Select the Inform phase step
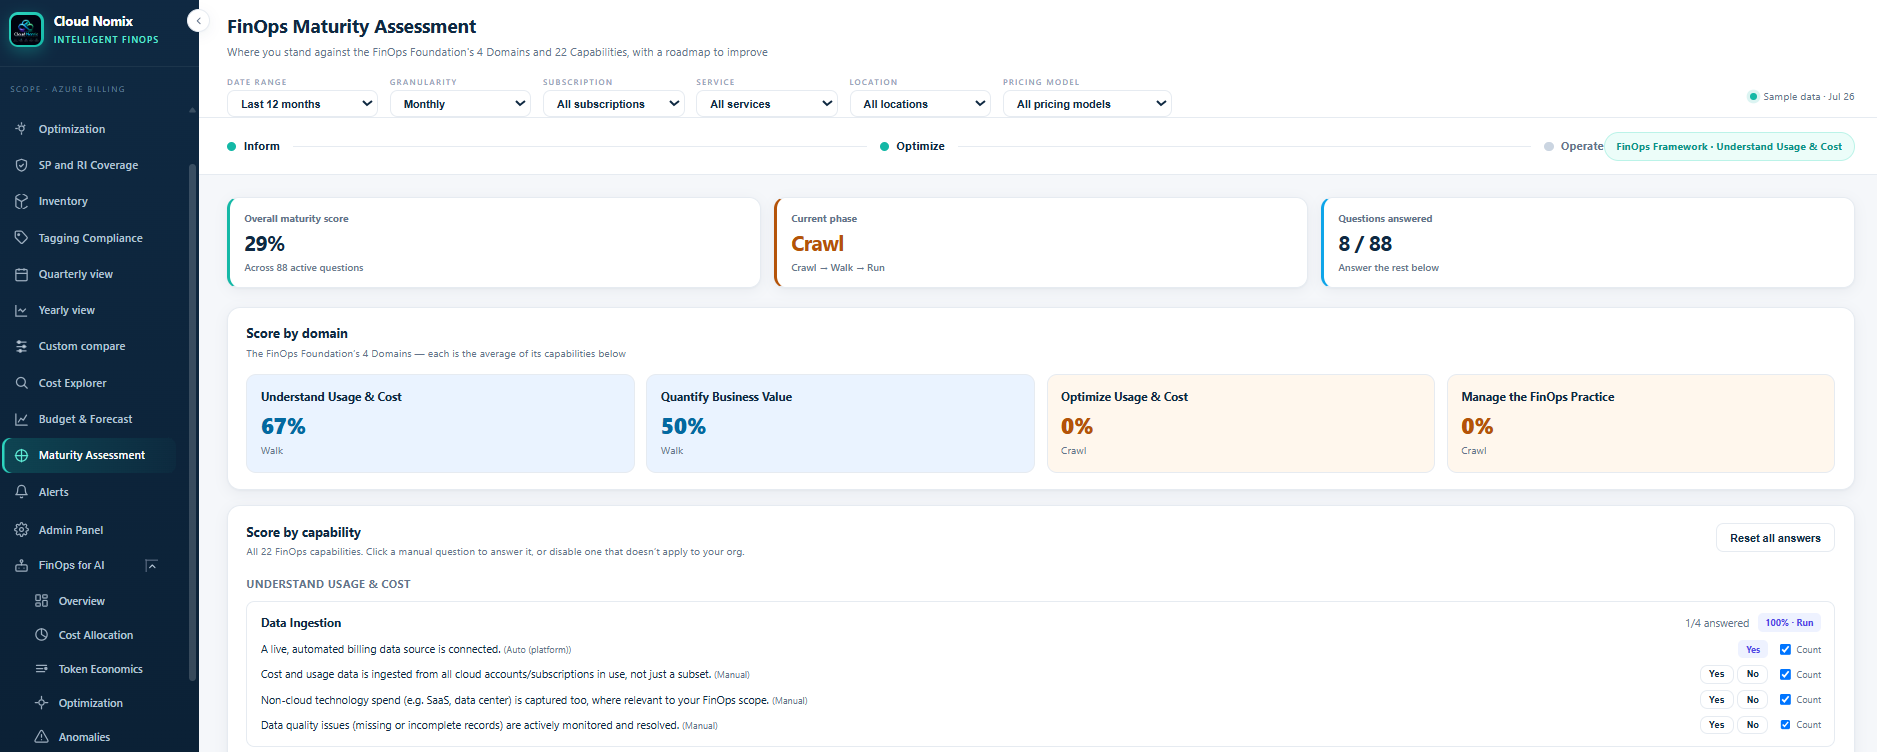The width and height of the screenshot is (1877, 752). (x=254, y=146)
